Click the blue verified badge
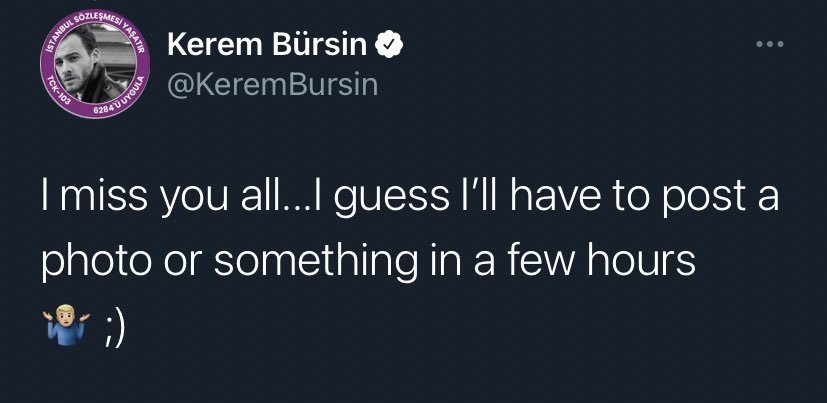This screenshot has height=403, width=827. tap(390, 45)
